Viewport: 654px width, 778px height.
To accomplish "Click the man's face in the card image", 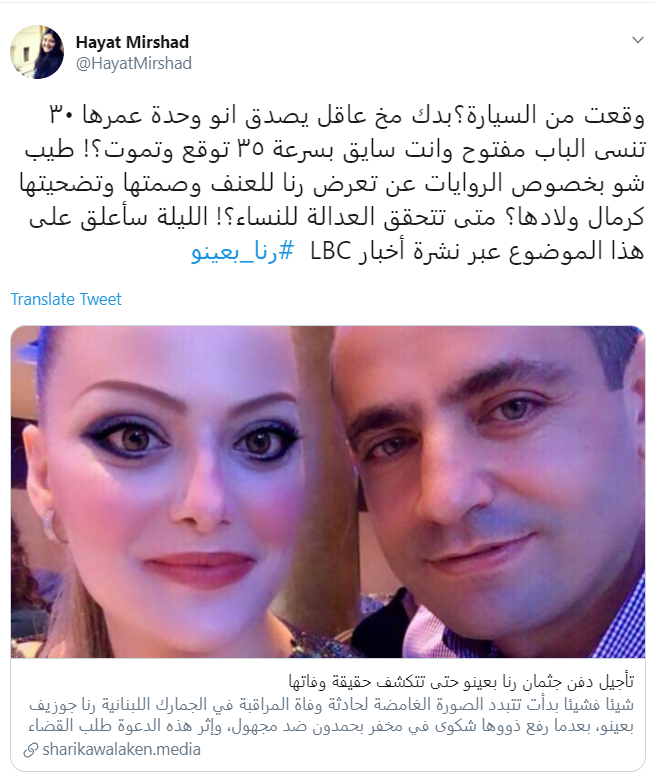I will pyautogui.click(x=491, y=471).
